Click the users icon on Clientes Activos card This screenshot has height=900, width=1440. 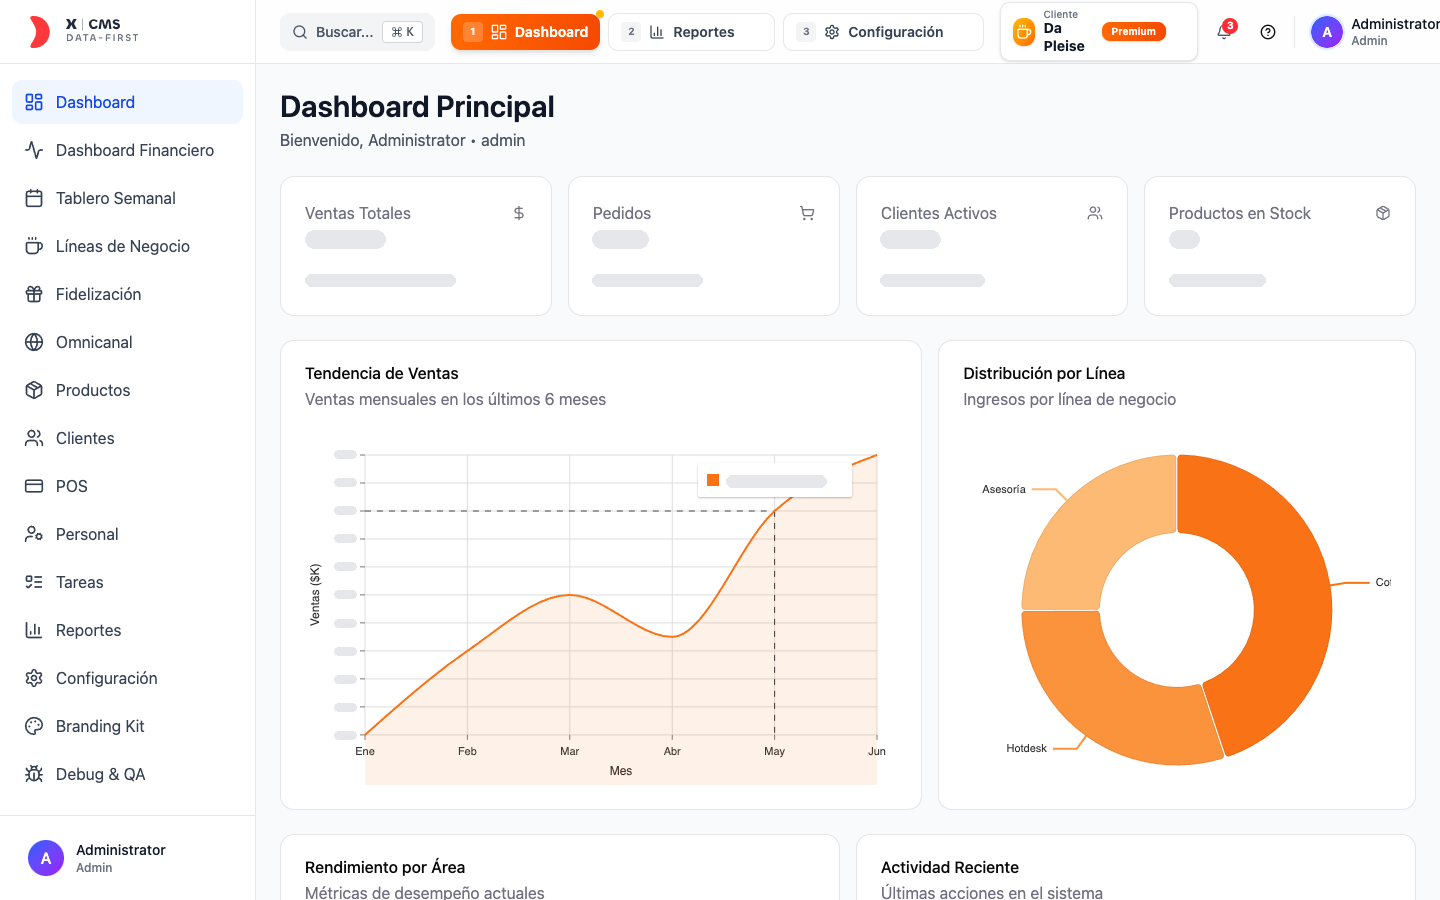coord(1095,213)
